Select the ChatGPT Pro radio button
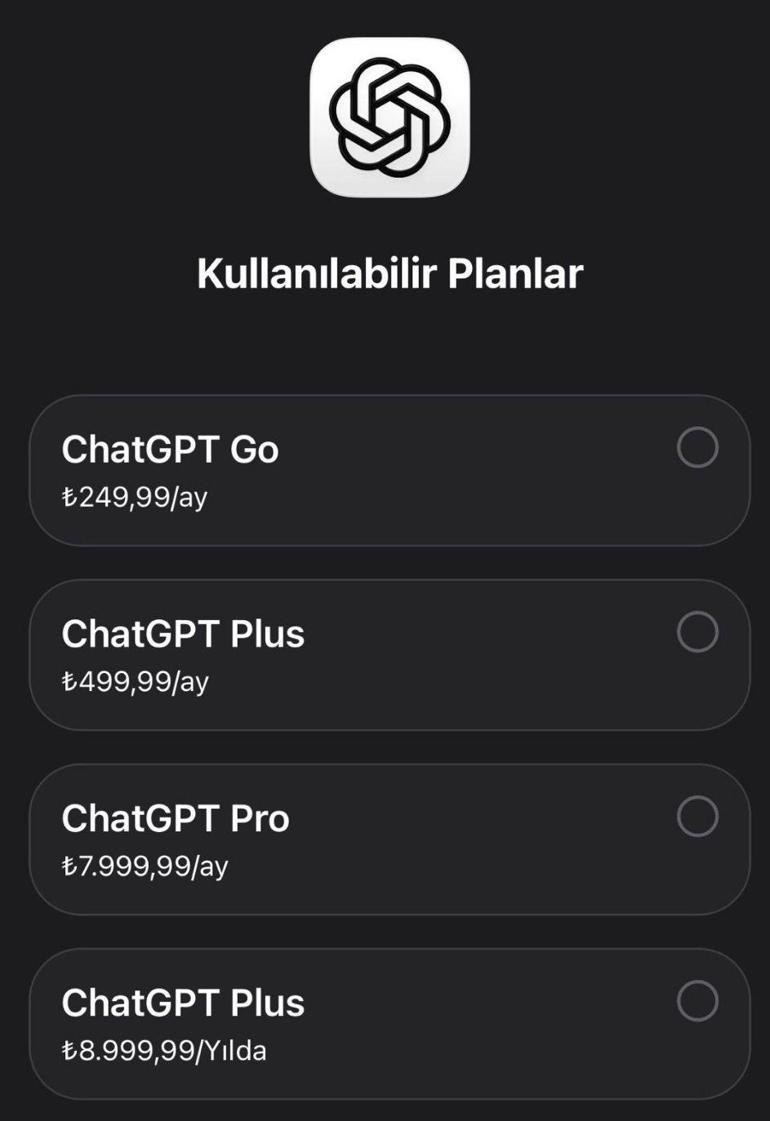770x1121 pixels. point(697,817)
